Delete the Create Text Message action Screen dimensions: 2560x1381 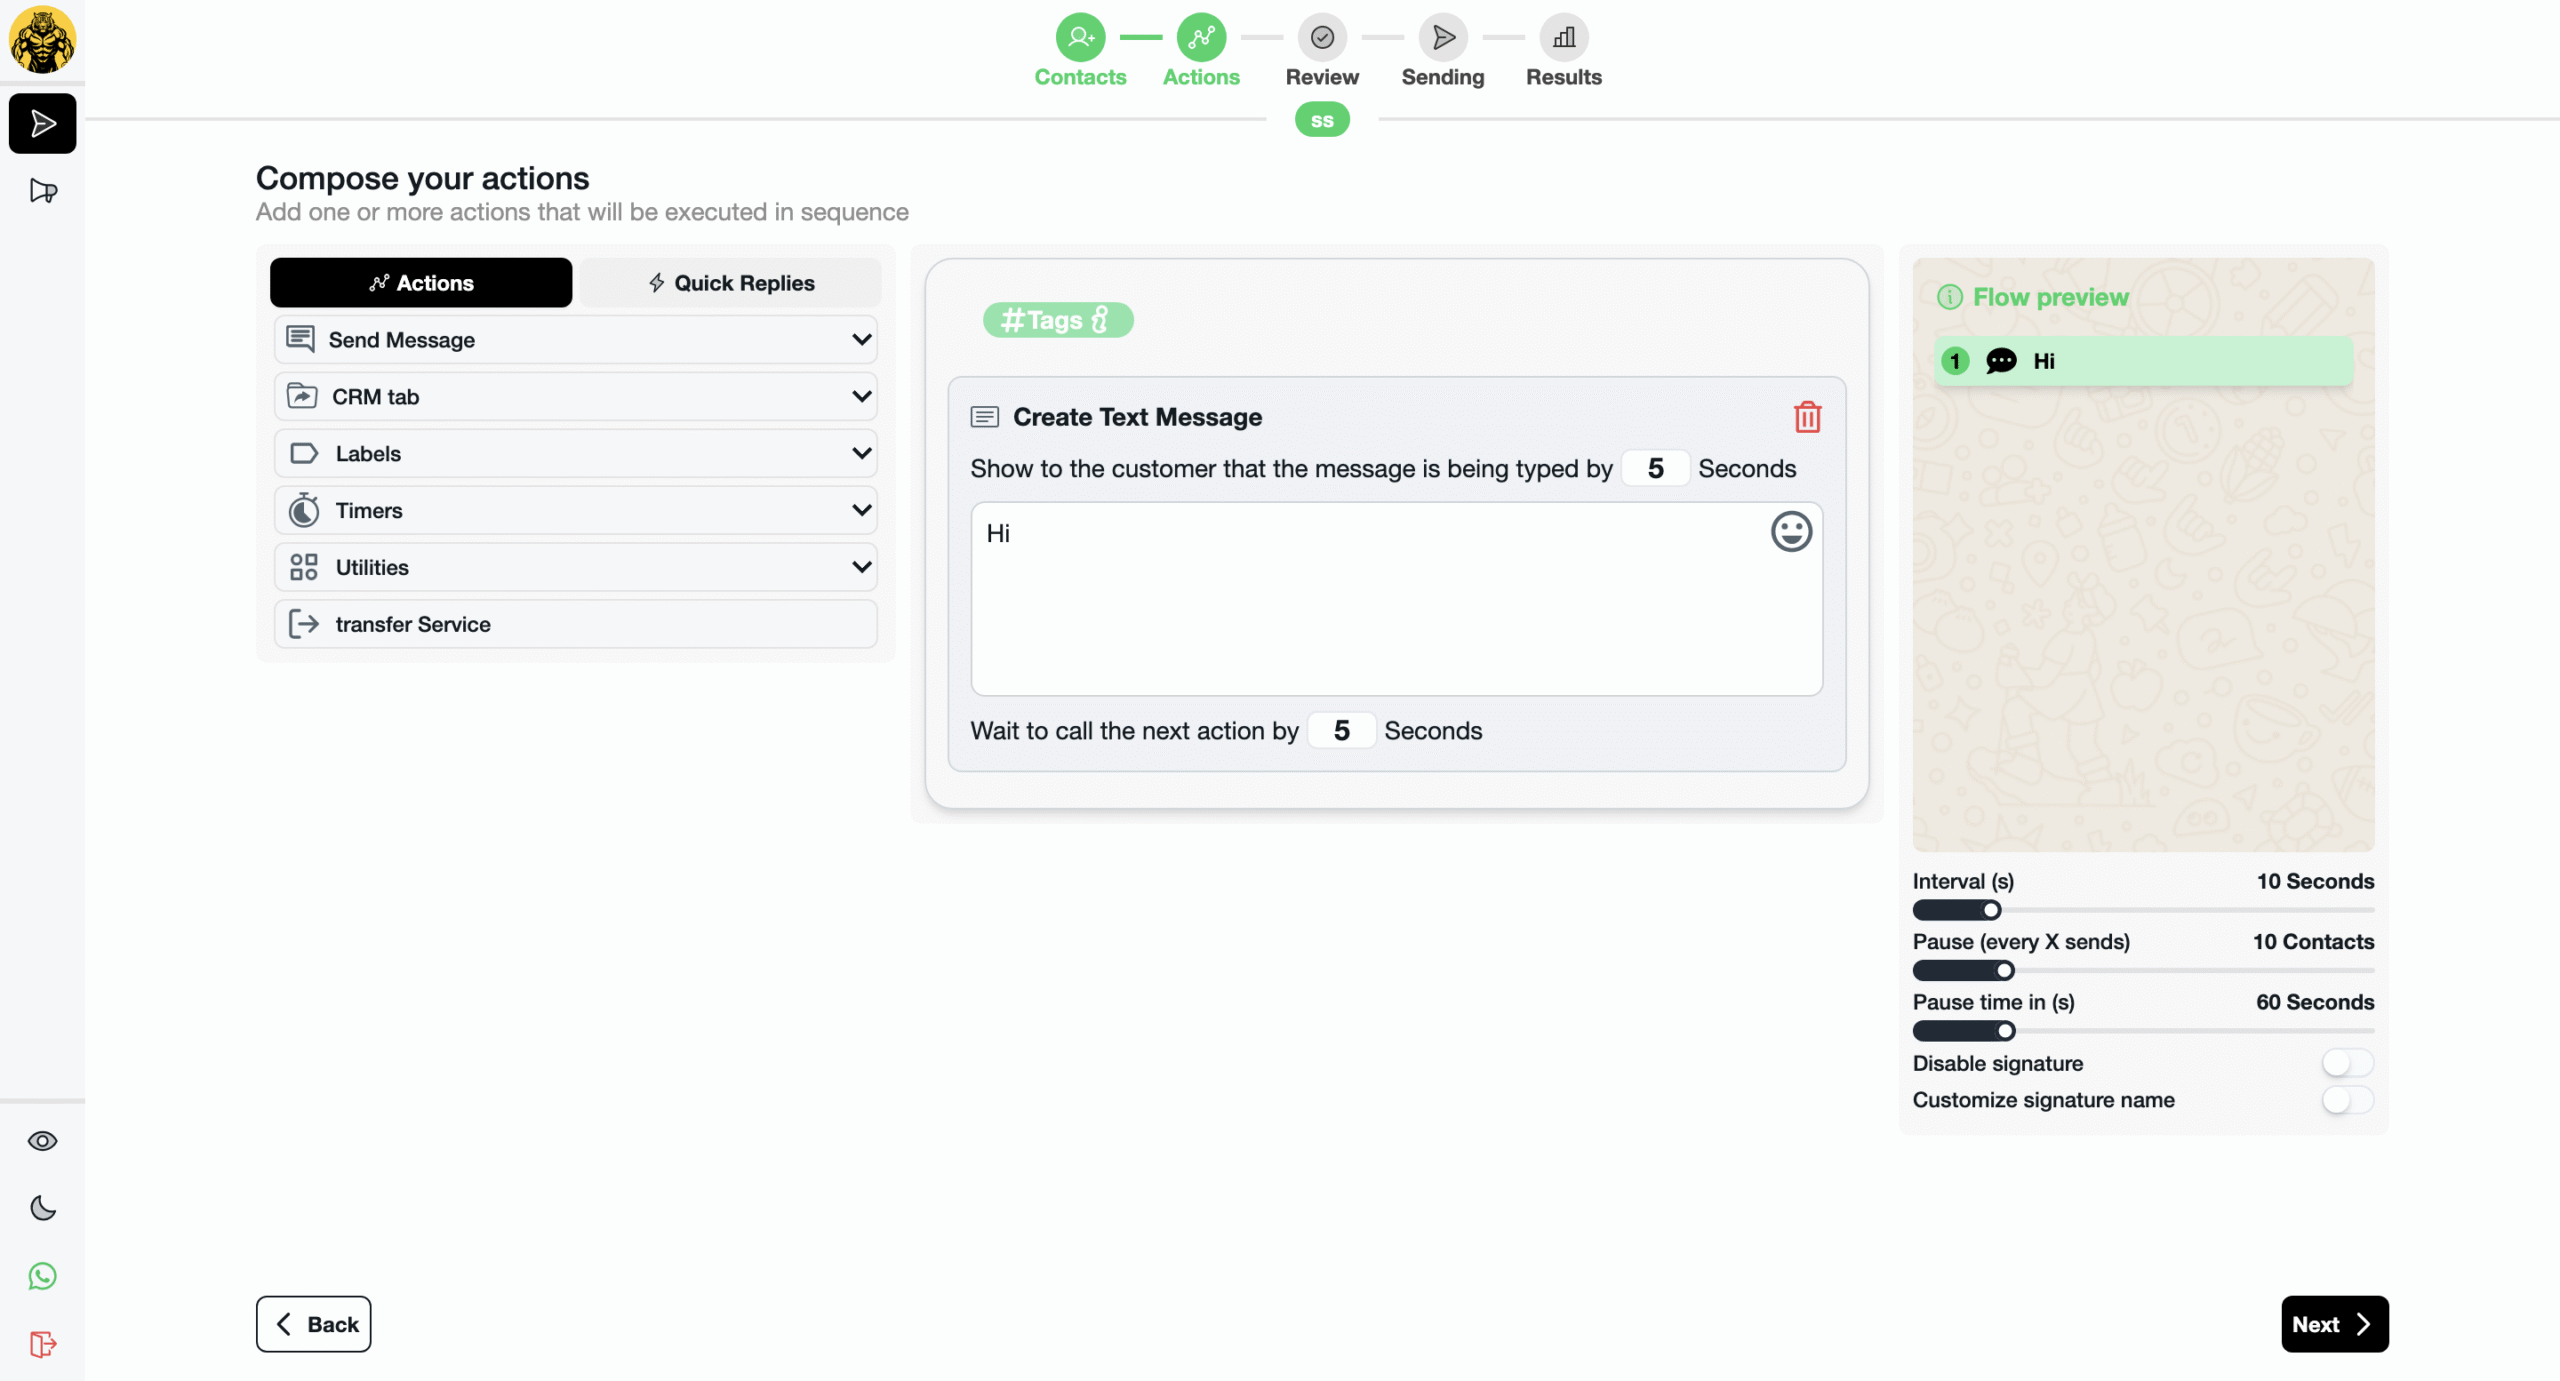[1806, 417]
